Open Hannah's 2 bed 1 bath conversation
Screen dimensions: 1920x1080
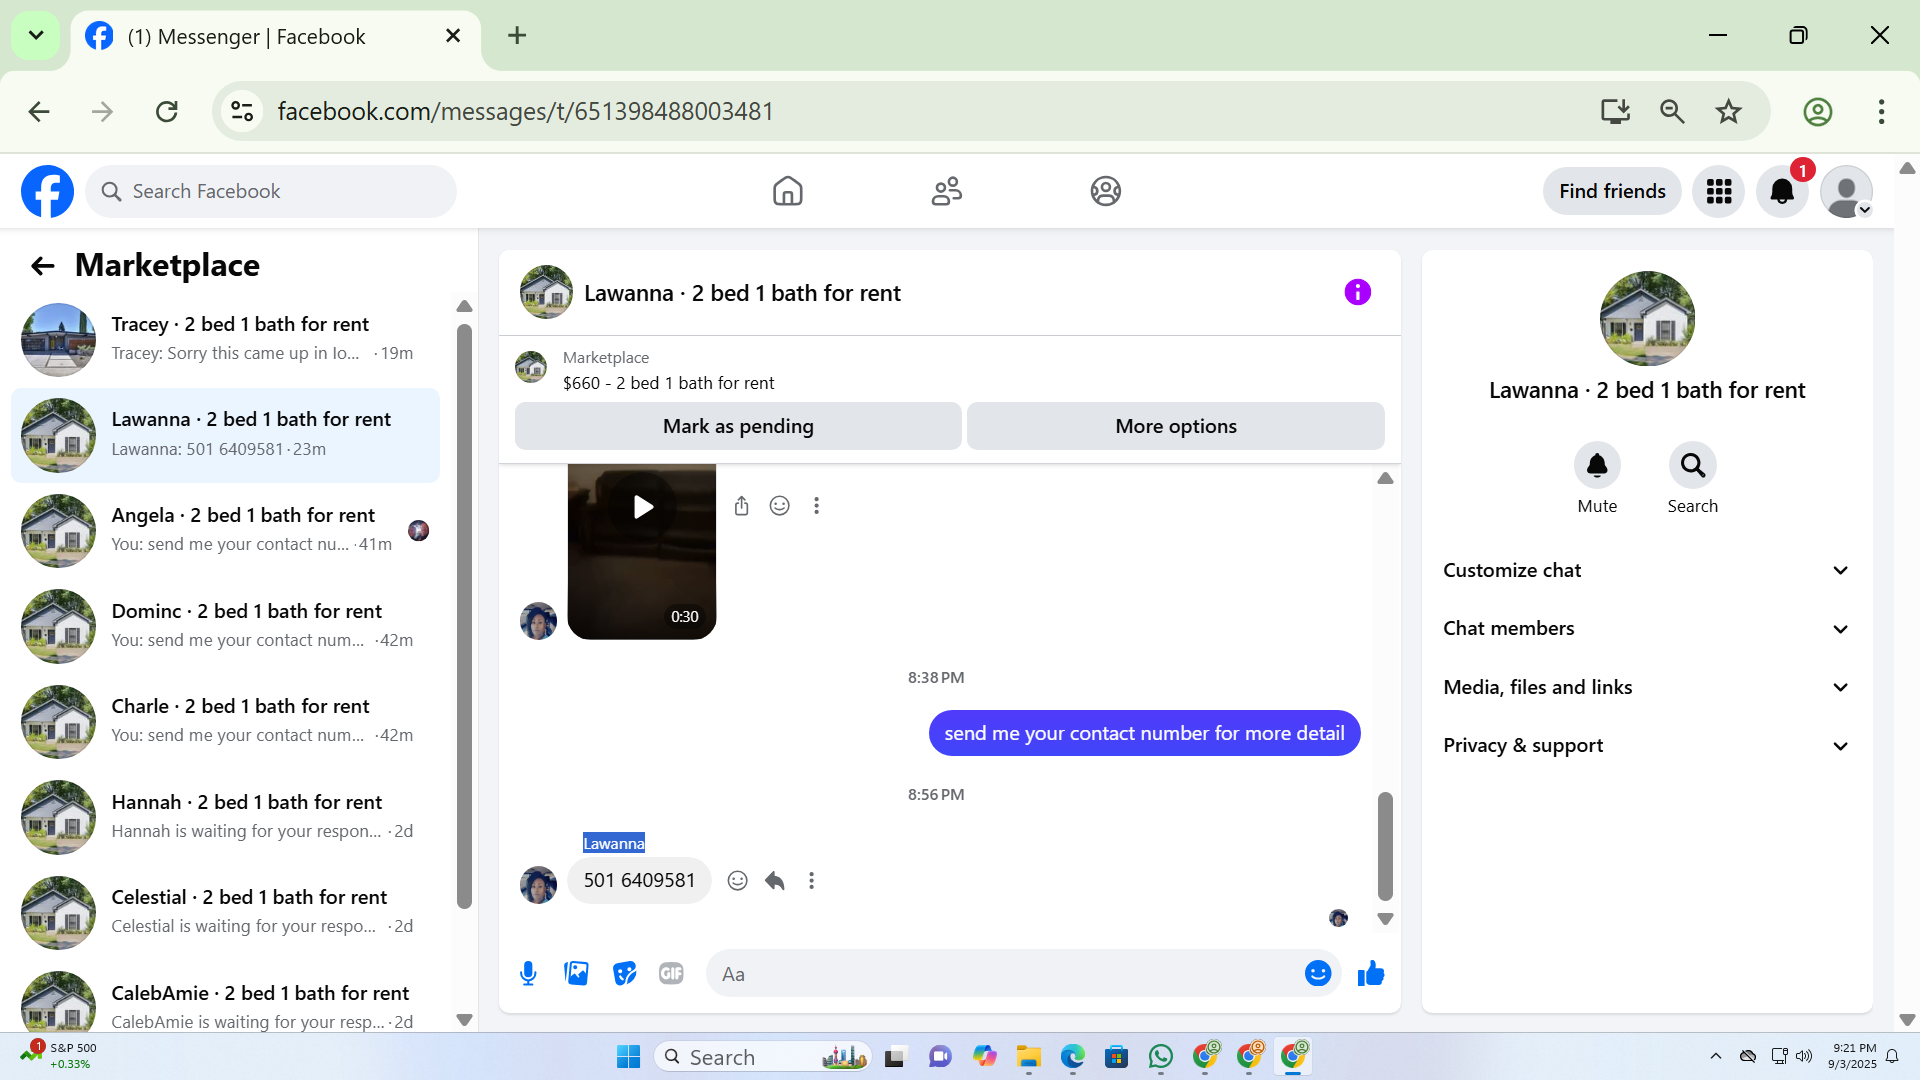225,817
